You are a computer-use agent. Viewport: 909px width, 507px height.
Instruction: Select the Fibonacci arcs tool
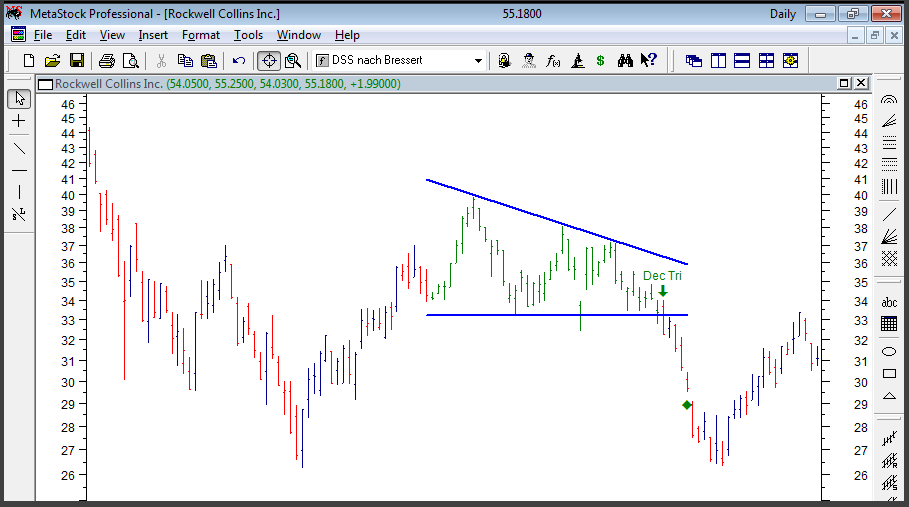tap(889, 100)
